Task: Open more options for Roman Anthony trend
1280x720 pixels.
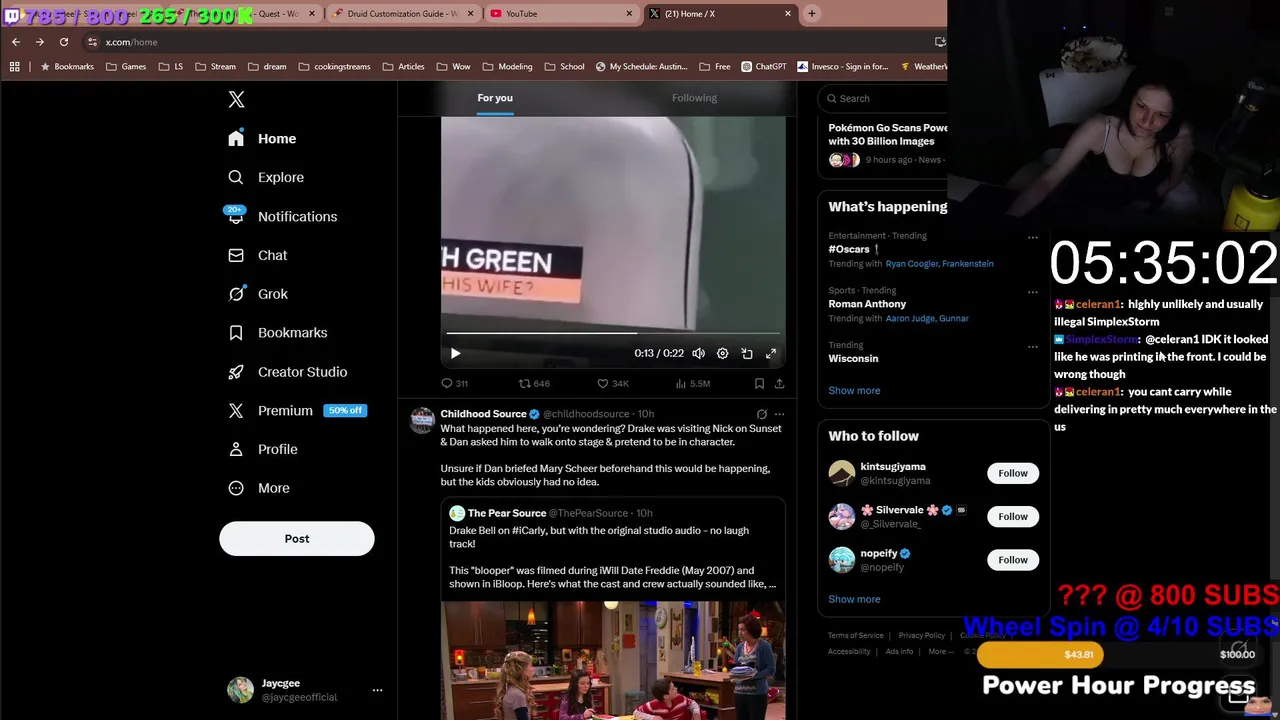Action: 1032,292
